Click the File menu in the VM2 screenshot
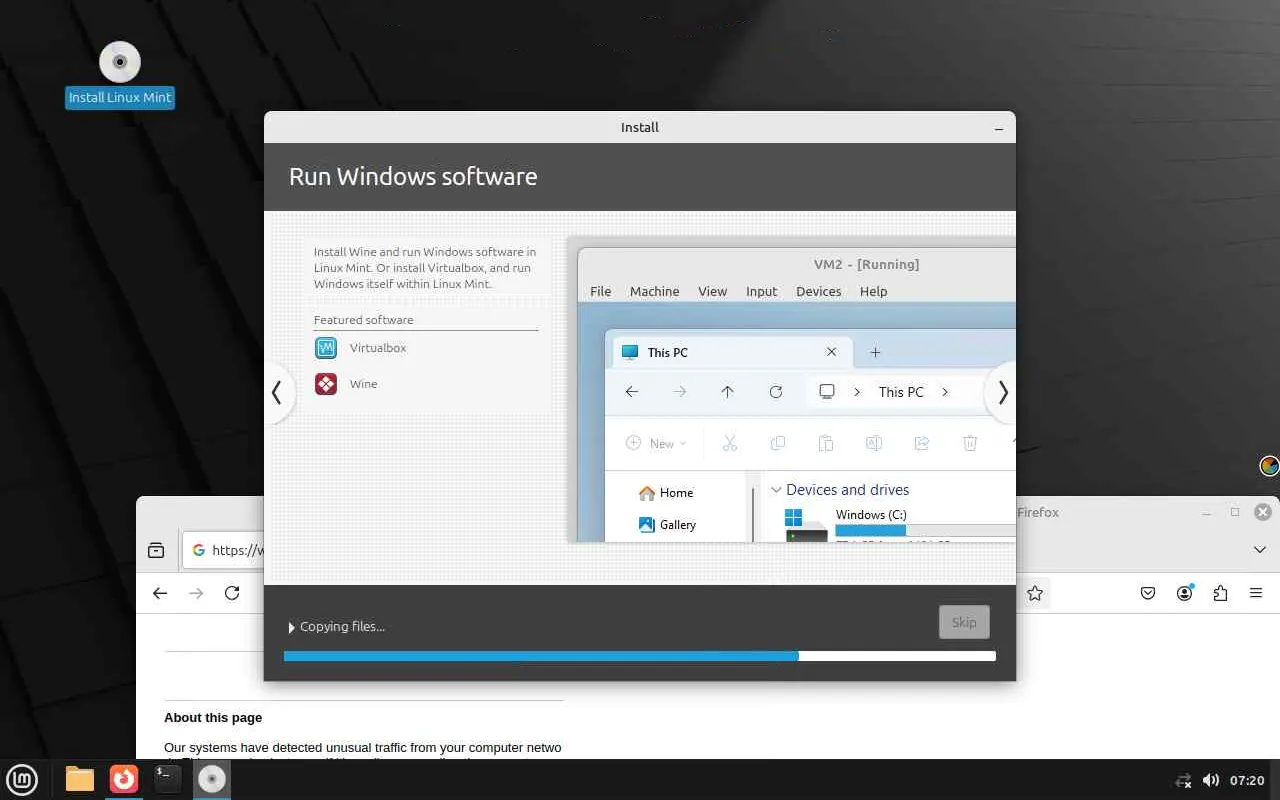The width and height of the screenshot is (1280, 800). click(x=600, y=291)
